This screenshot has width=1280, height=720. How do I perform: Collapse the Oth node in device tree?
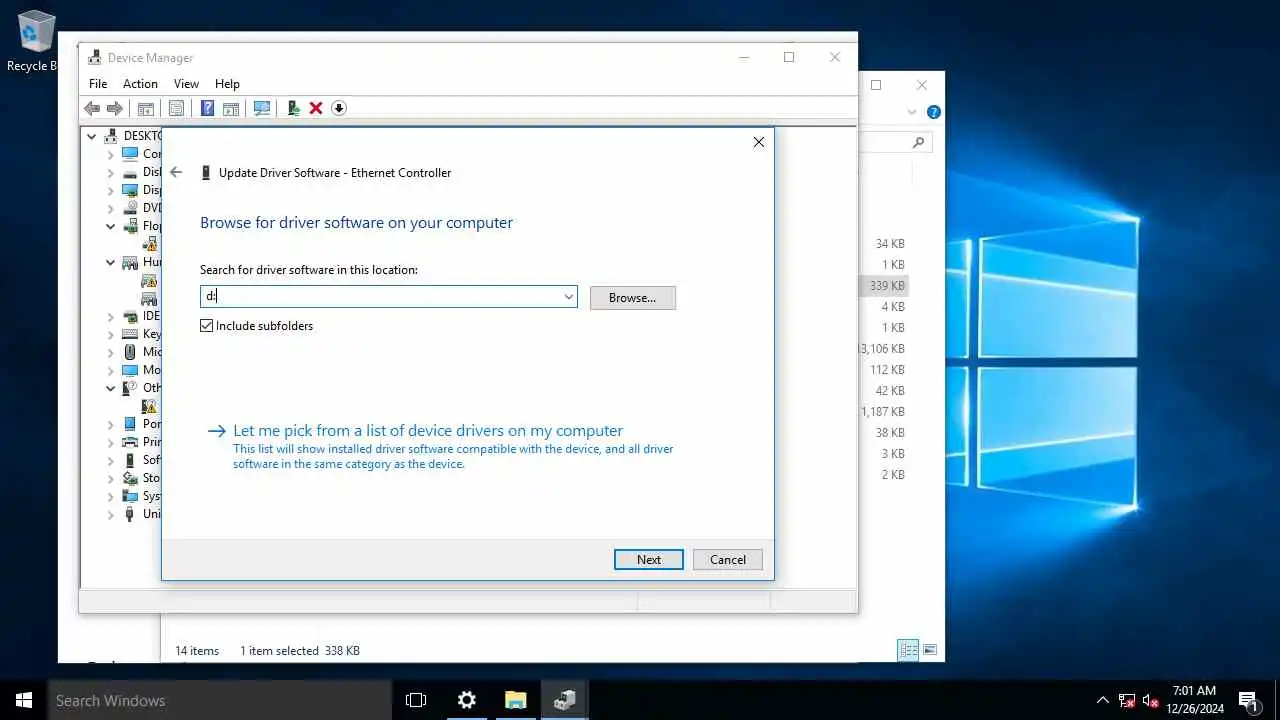pyautogui.click(x=111, y=388)
